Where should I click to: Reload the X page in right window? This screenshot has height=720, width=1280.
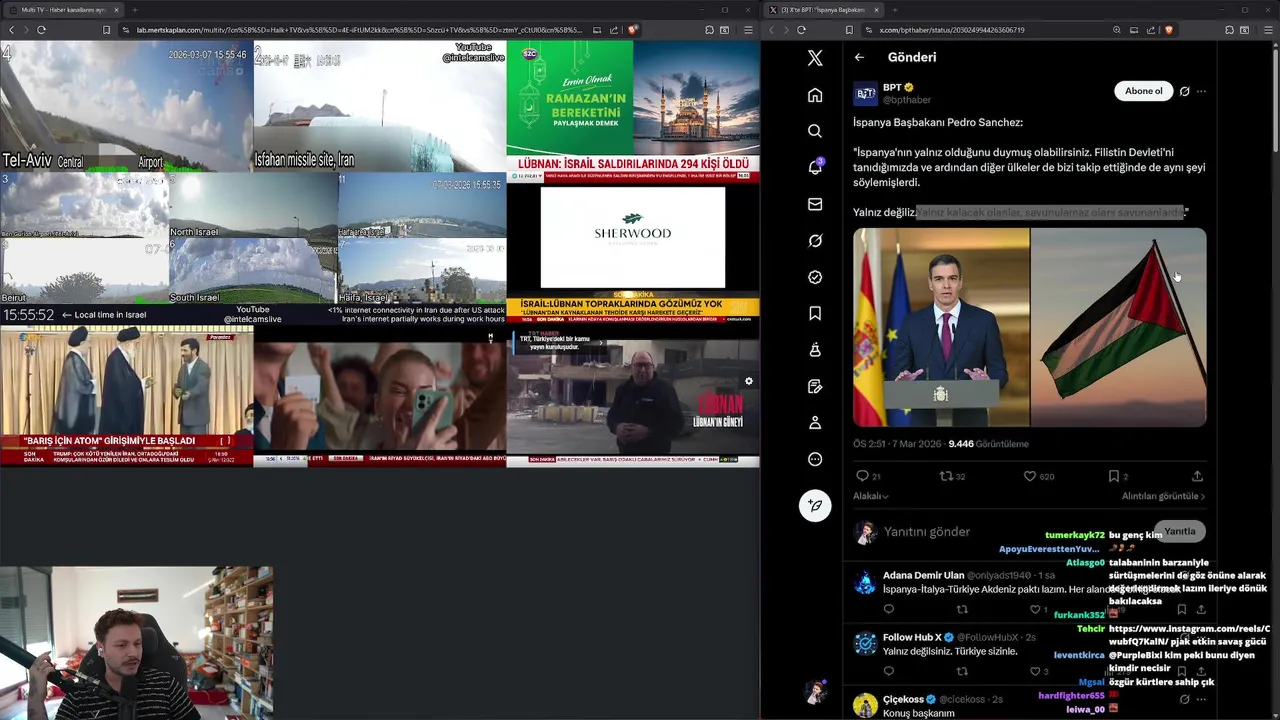click(x=801, y=30)
